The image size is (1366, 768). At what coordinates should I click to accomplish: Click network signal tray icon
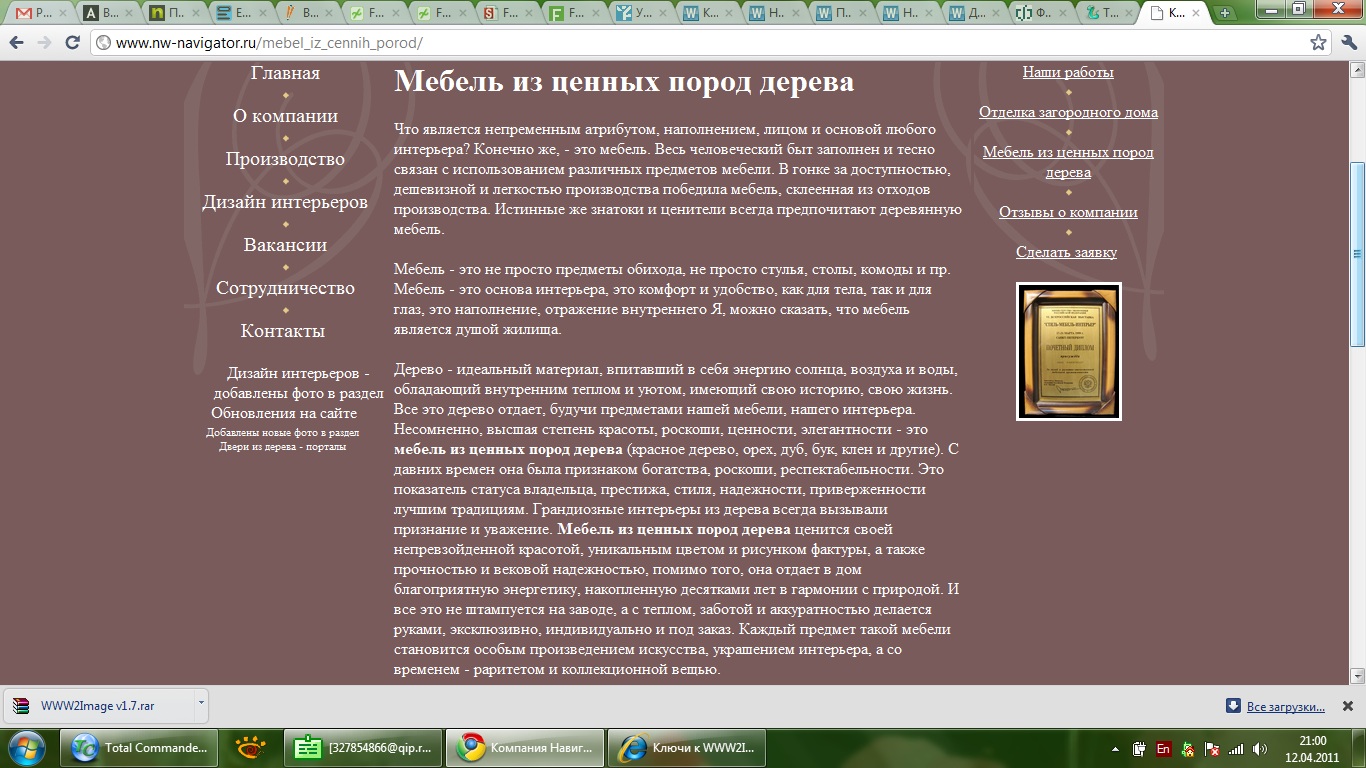click(1236, 748)
